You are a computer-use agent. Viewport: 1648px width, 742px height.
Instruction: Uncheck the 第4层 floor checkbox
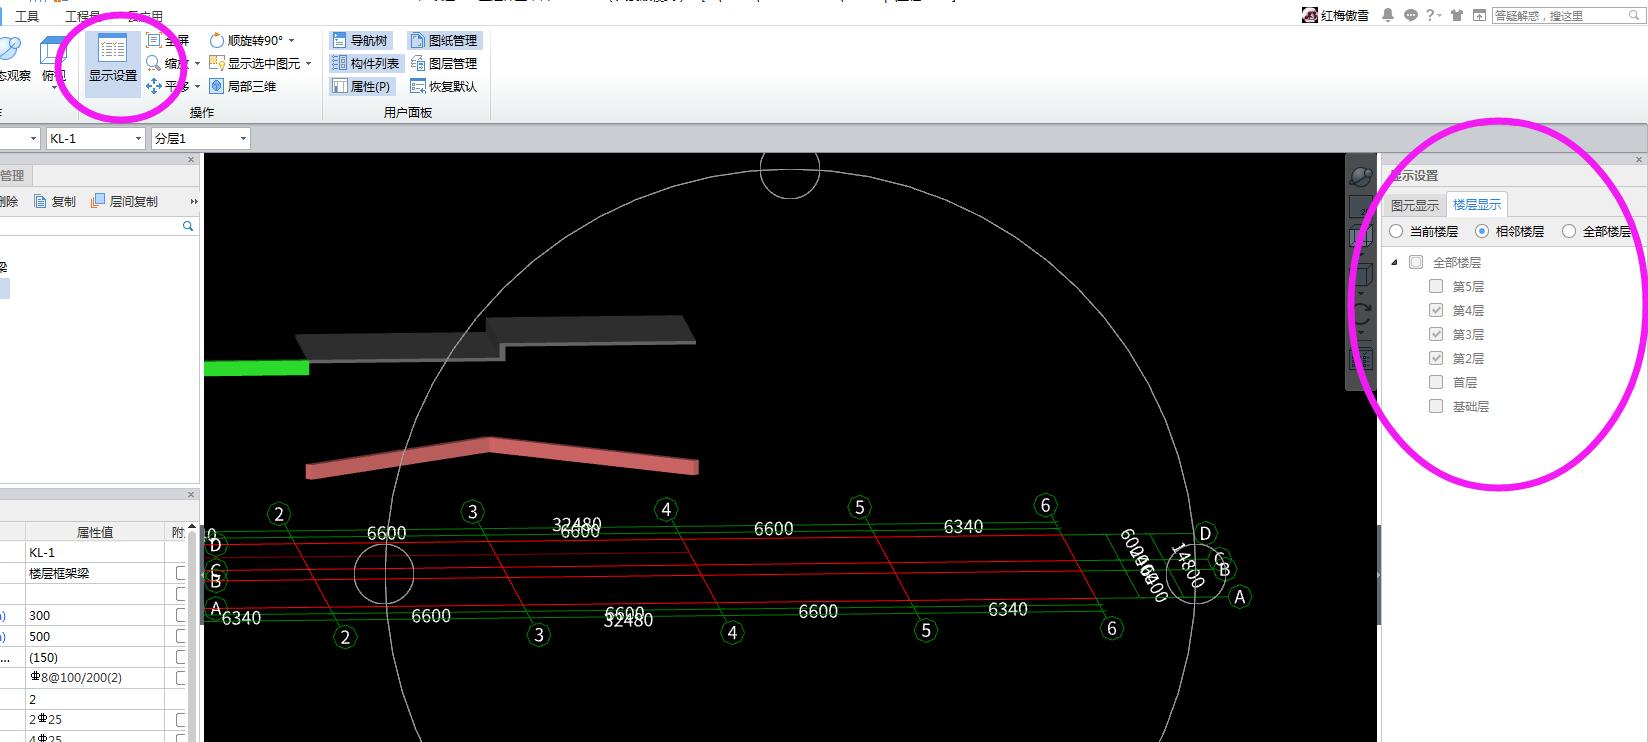pyautogui.click(x=1436, y=310)
